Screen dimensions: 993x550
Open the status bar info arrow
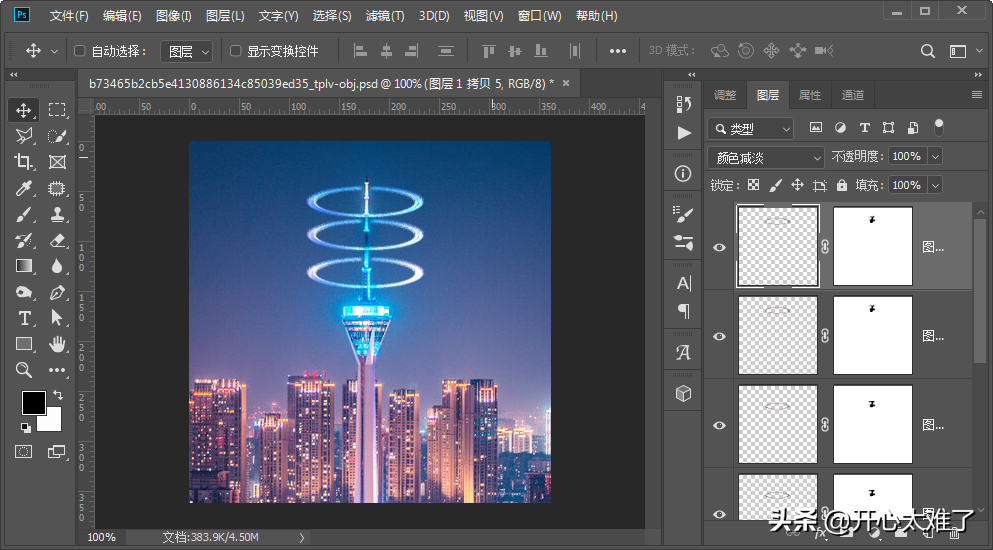coord(301,537)
